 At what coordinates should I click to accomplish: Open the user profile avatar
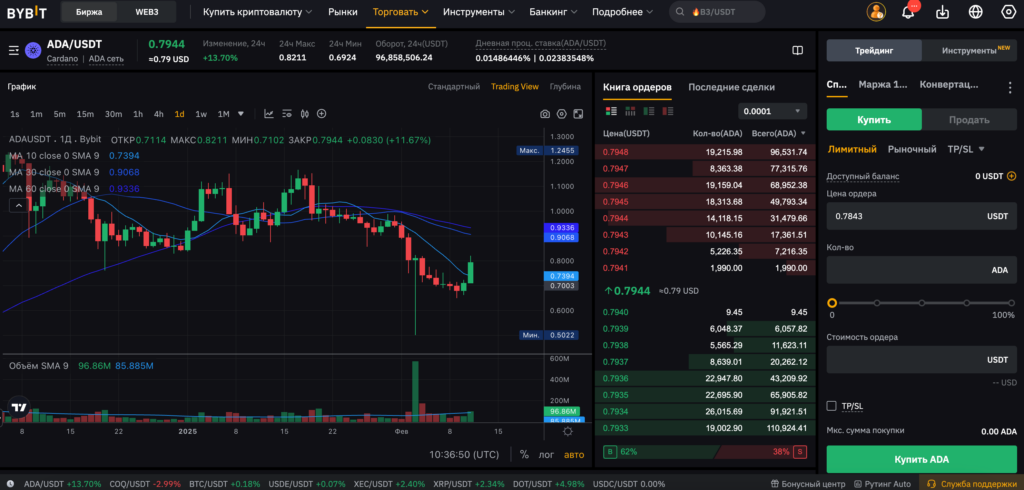(x=876, y=12)
